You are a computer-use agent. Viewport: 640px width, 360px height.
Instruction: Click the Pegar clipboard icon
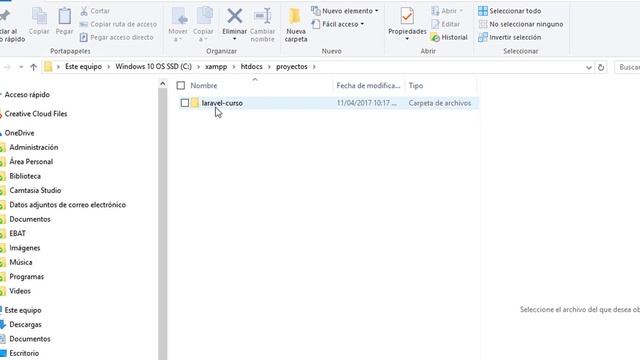pos(64,16)
